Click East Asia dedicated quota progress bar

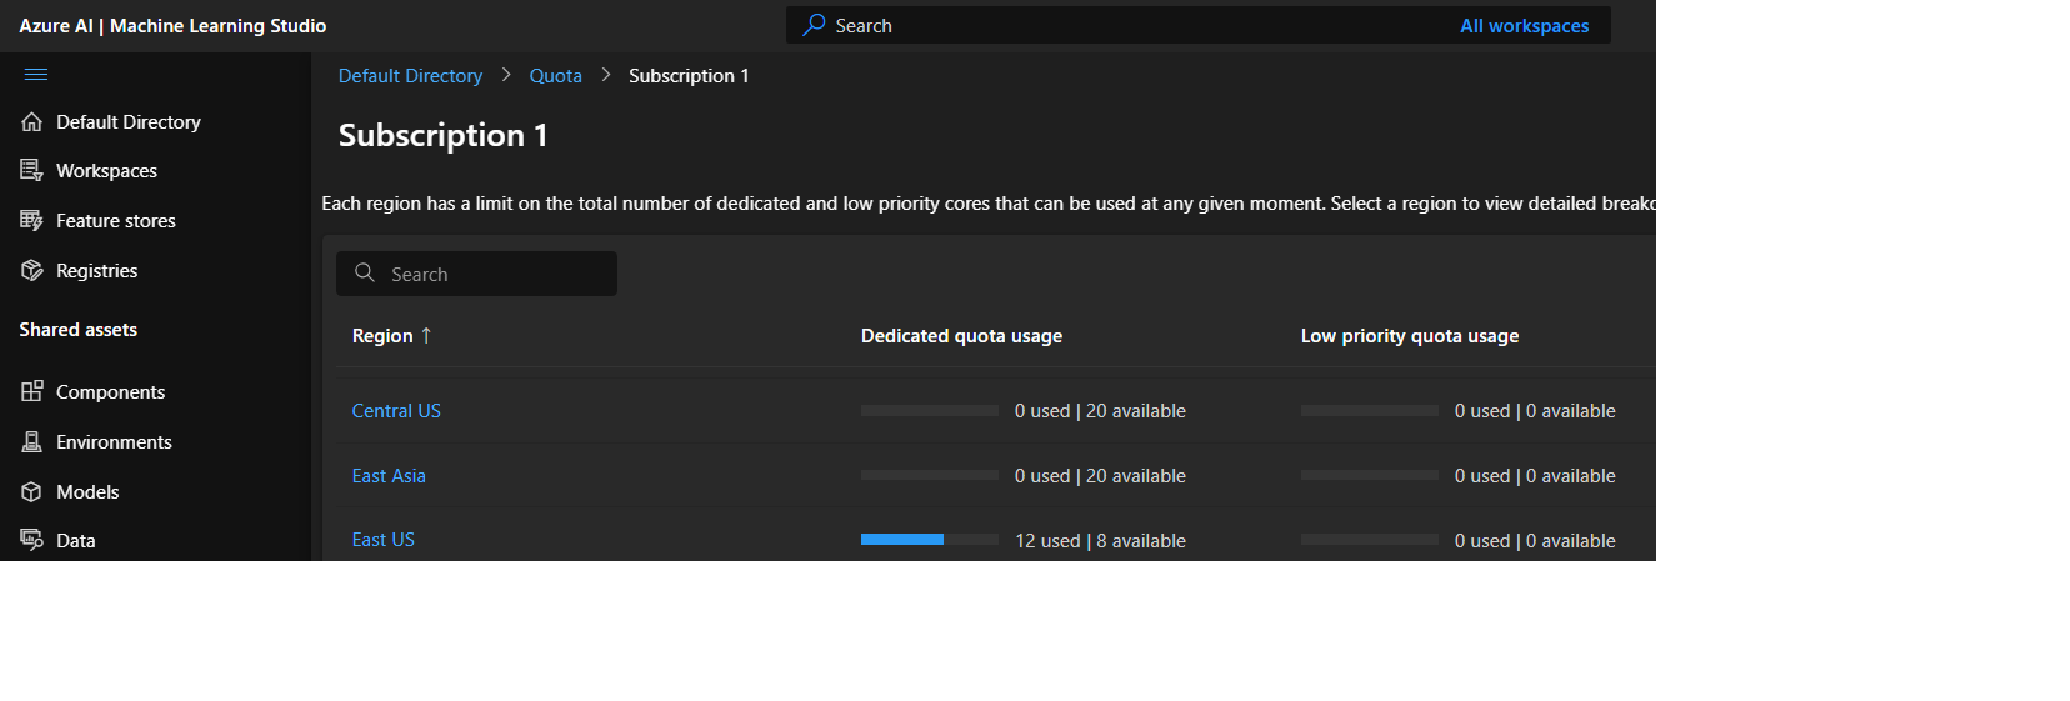[930, 475]
